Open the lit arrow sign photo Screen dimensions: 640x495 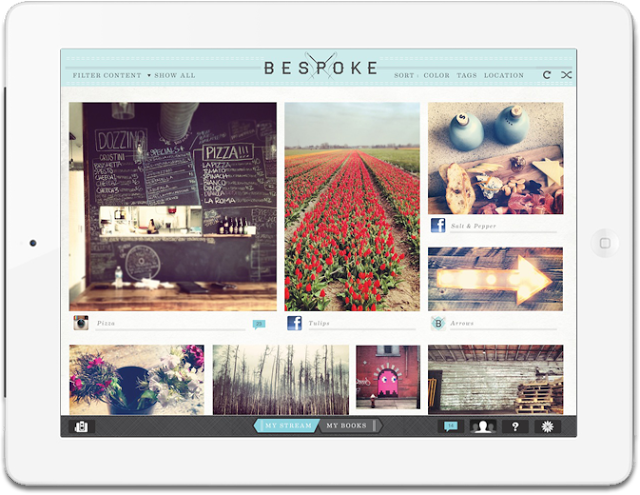[x=496, y=279]
